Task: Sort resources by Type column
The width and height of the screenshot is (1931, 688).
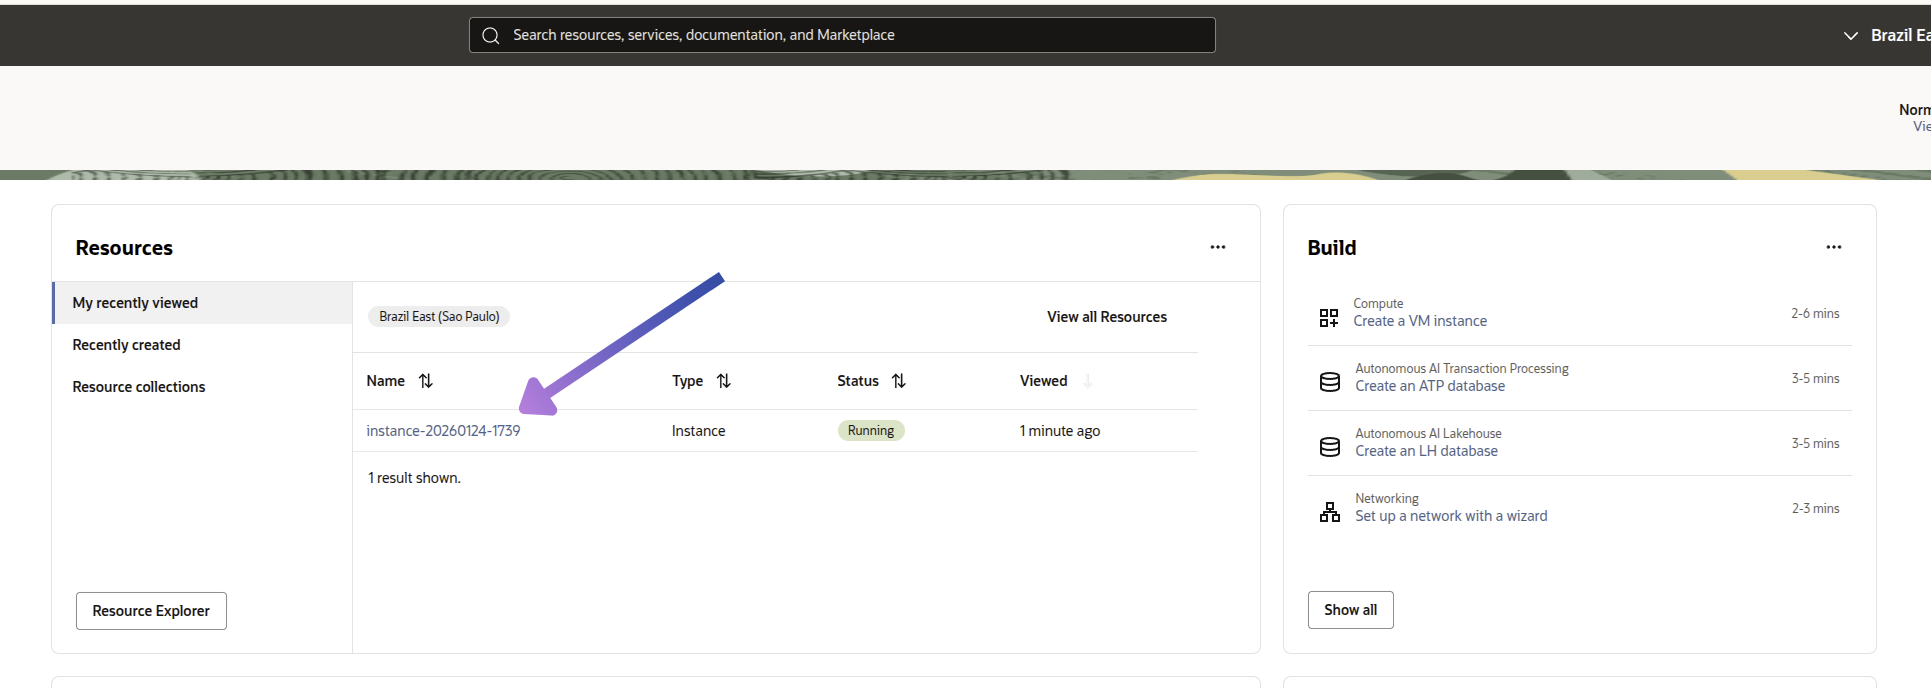Action: pyautogui.click(x=724, y=381)
